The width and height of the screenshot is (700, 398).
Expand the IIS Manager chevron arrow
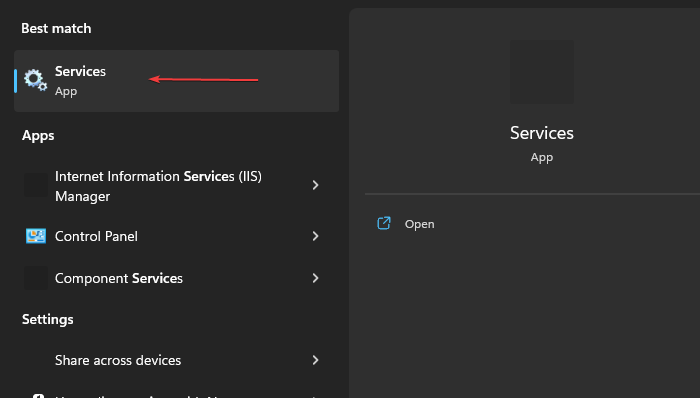(x=315, y=185)
